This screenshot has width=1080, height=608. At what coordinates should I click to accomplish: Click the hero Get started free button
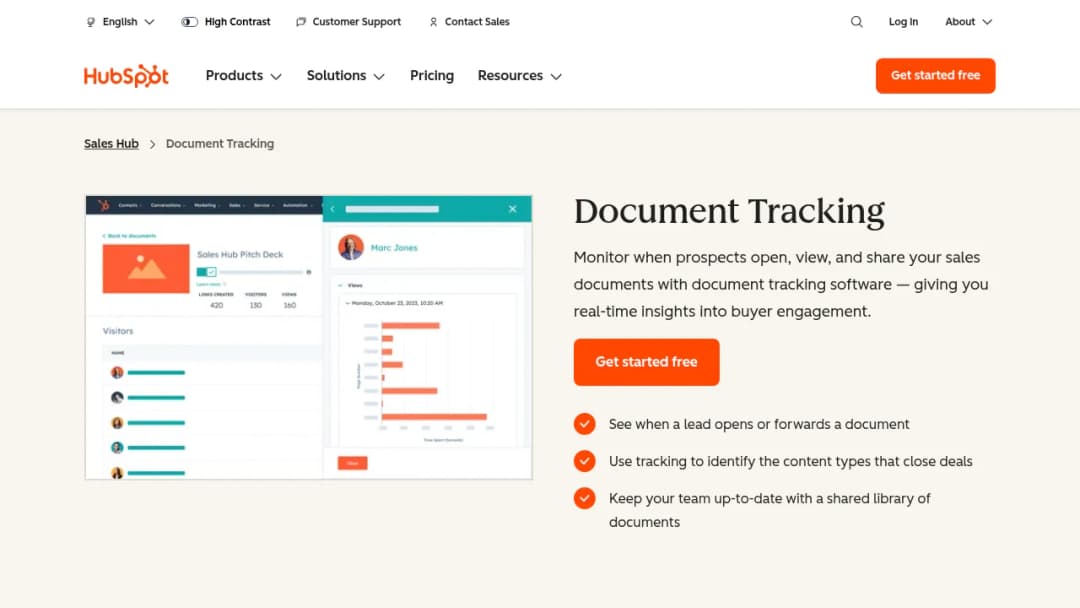coord(646,362)
